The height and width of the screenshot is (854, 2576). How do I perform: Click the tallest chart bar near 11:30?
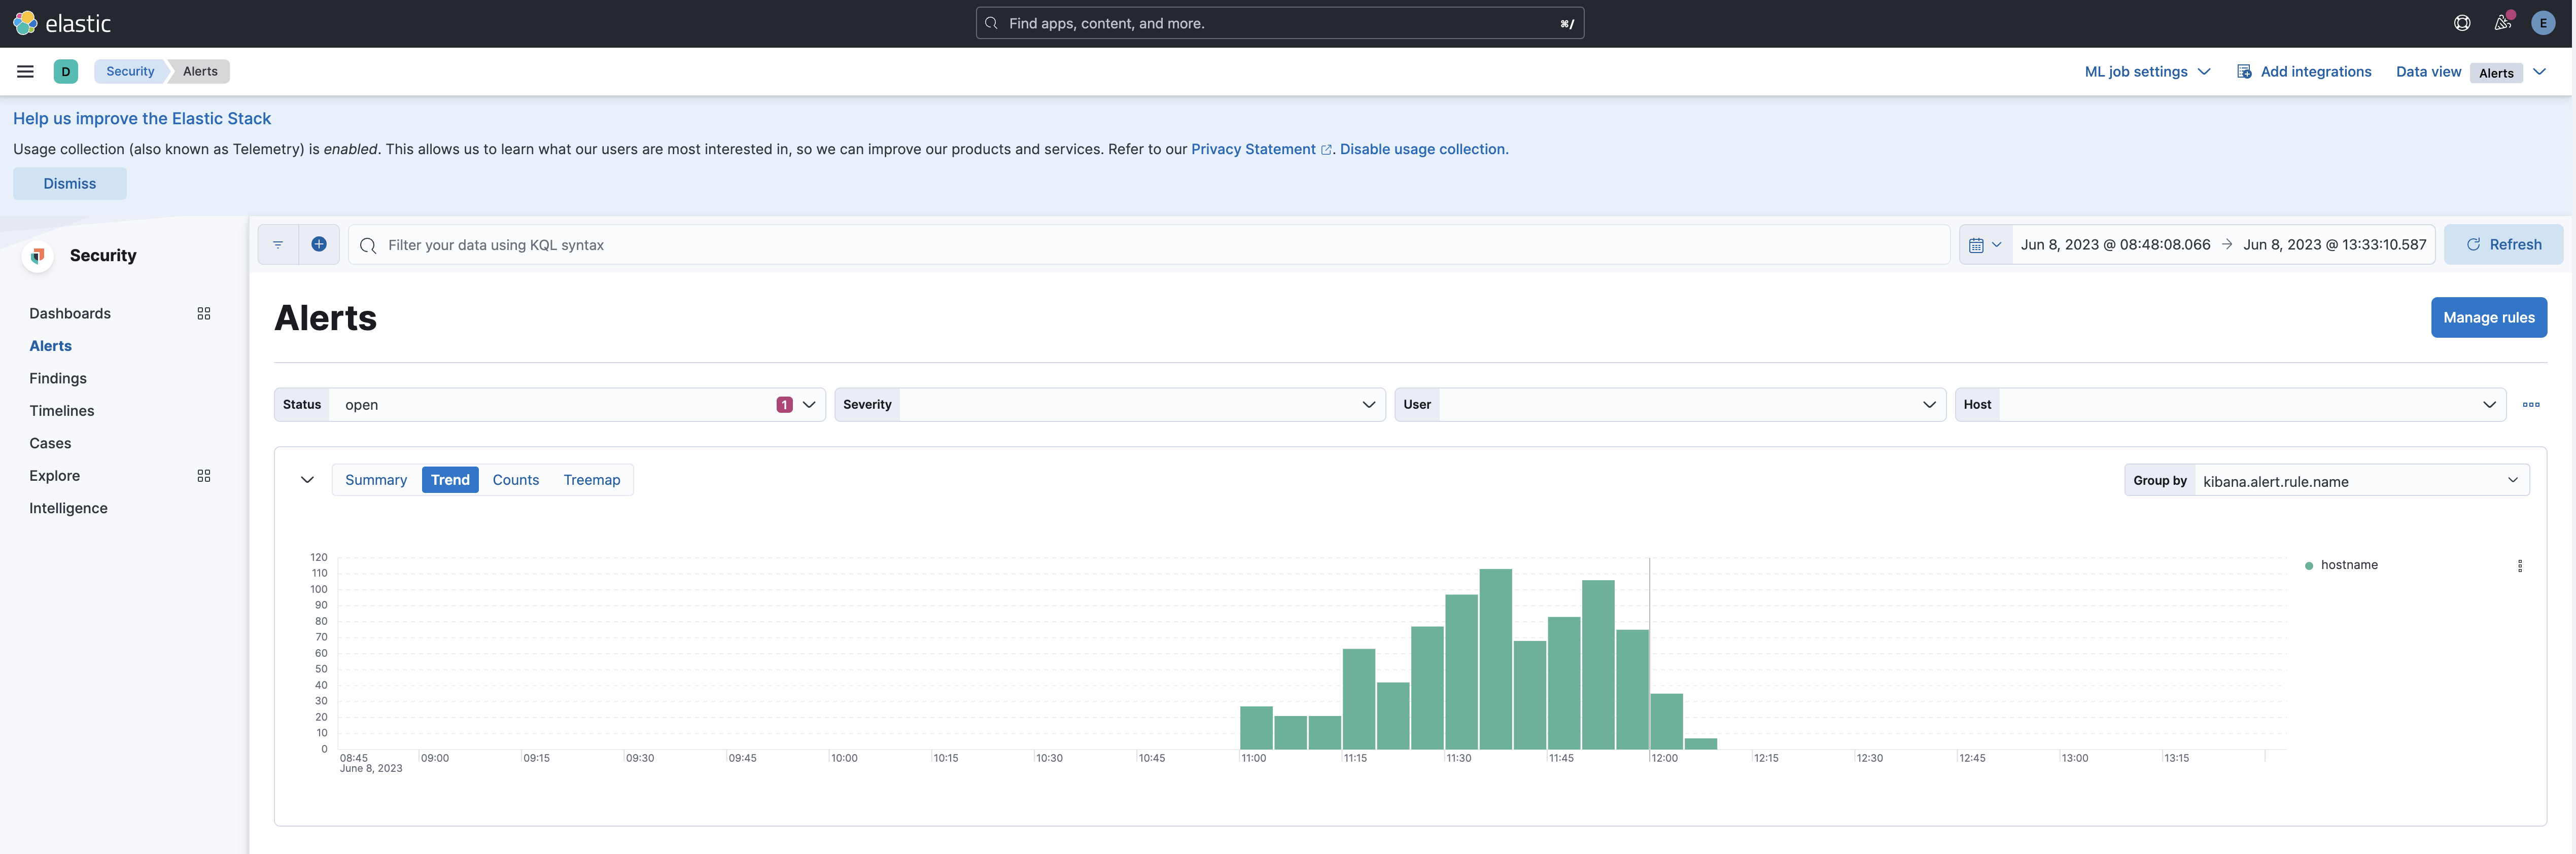coord(1495,659)
